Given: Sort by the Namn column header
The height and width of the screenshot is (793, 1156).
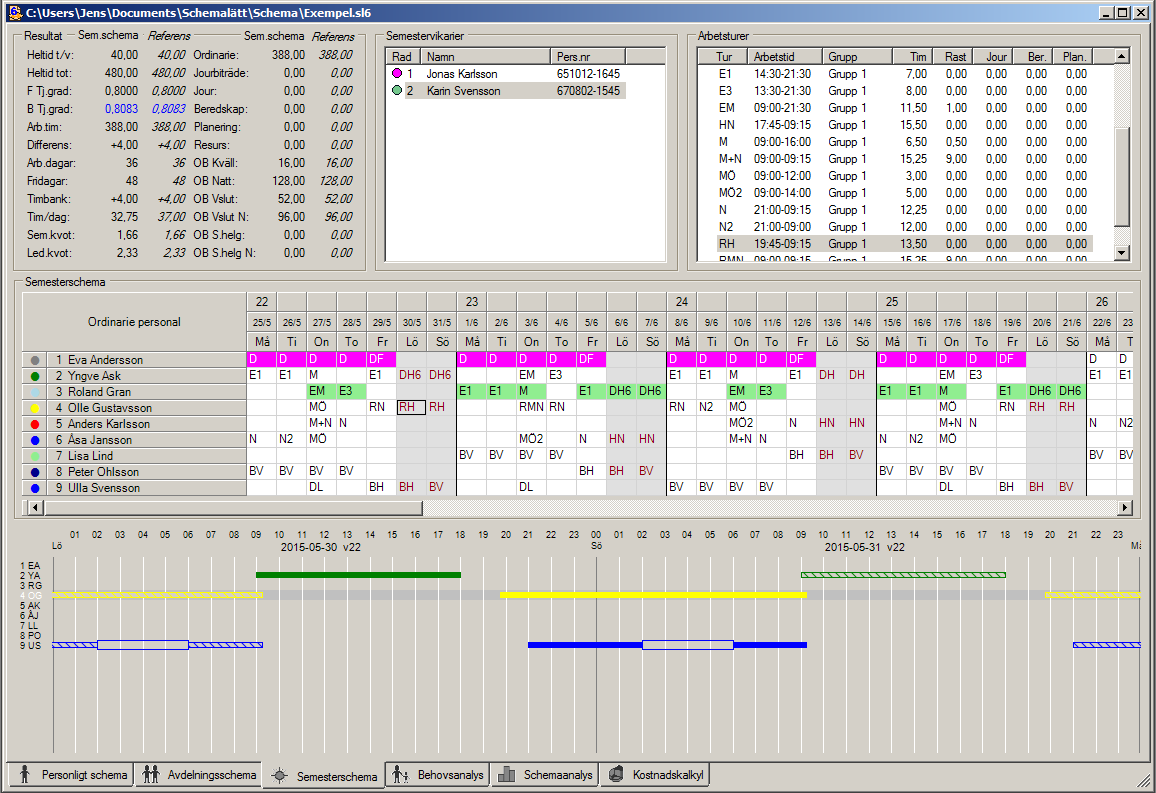Looking at the screenshot, I should (x=485, y=57).
